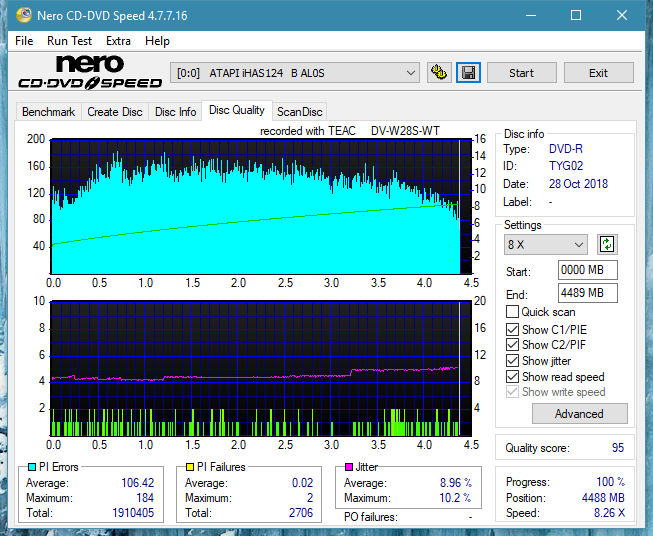Click the PO failures label
653x536 pixels.
[x=371, y=517]
